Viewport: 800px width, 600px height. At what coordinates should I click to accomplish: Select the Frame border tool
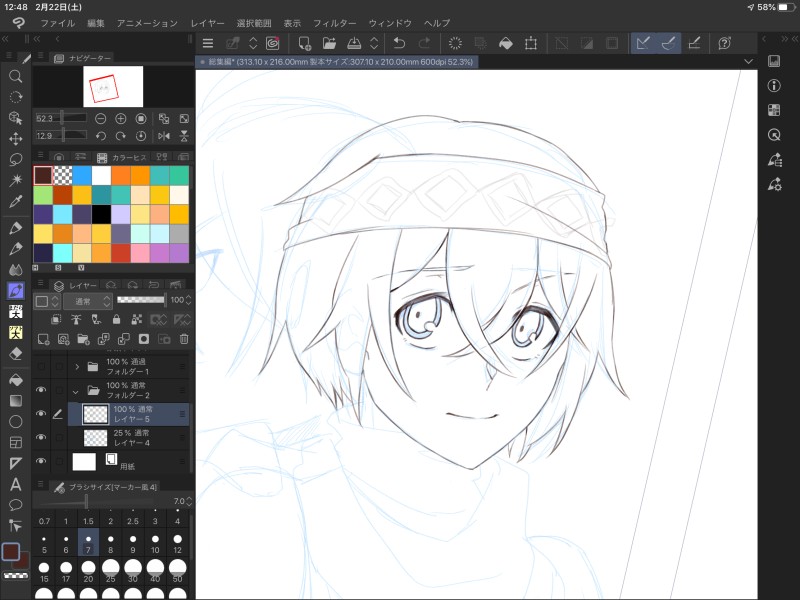click(x=16, y=442)
